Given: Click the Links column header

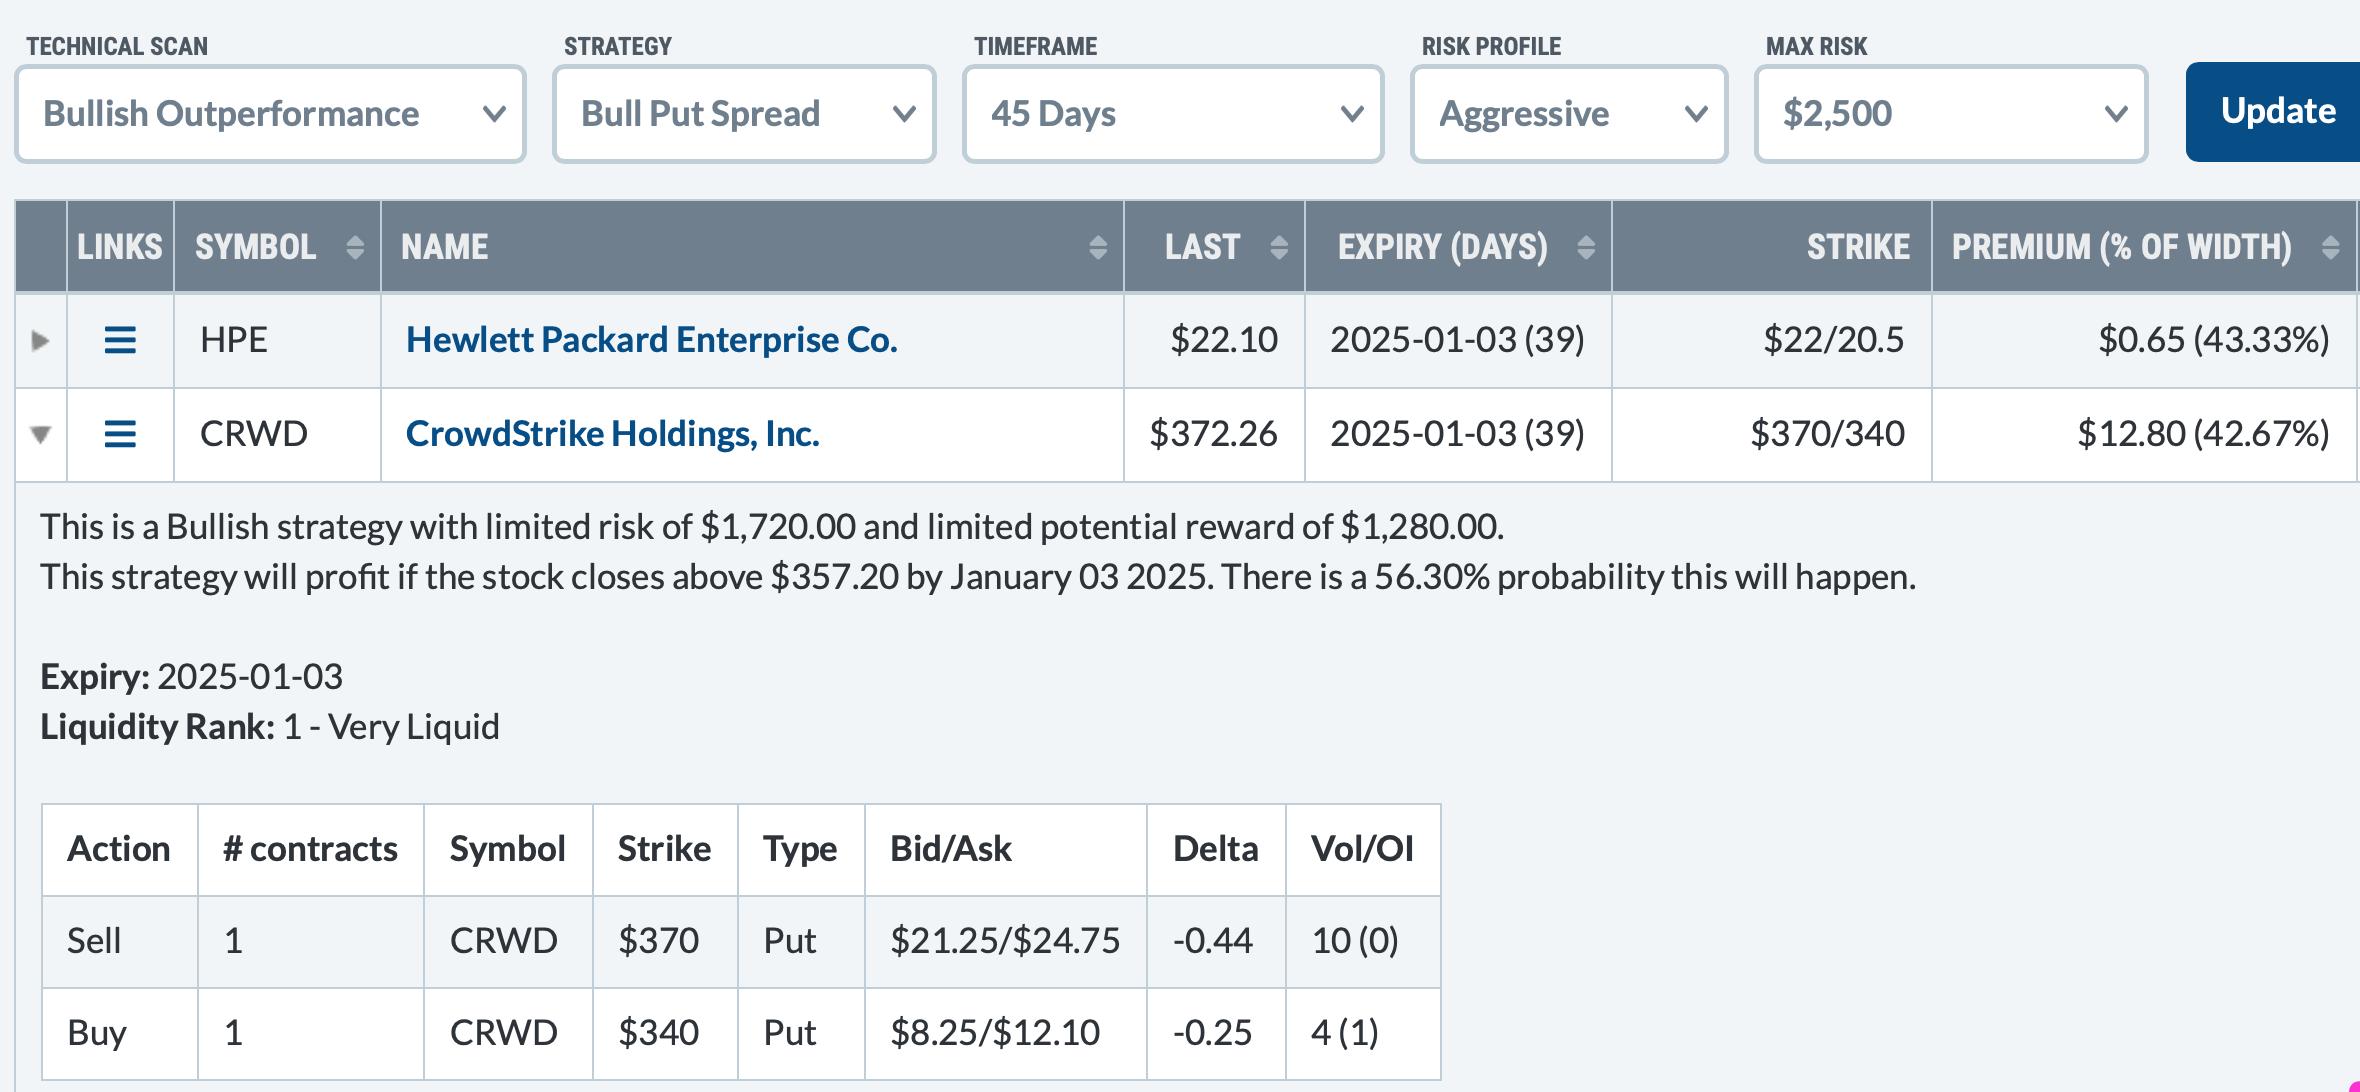Looking at the screenshot, I should [x=120, y=247].
